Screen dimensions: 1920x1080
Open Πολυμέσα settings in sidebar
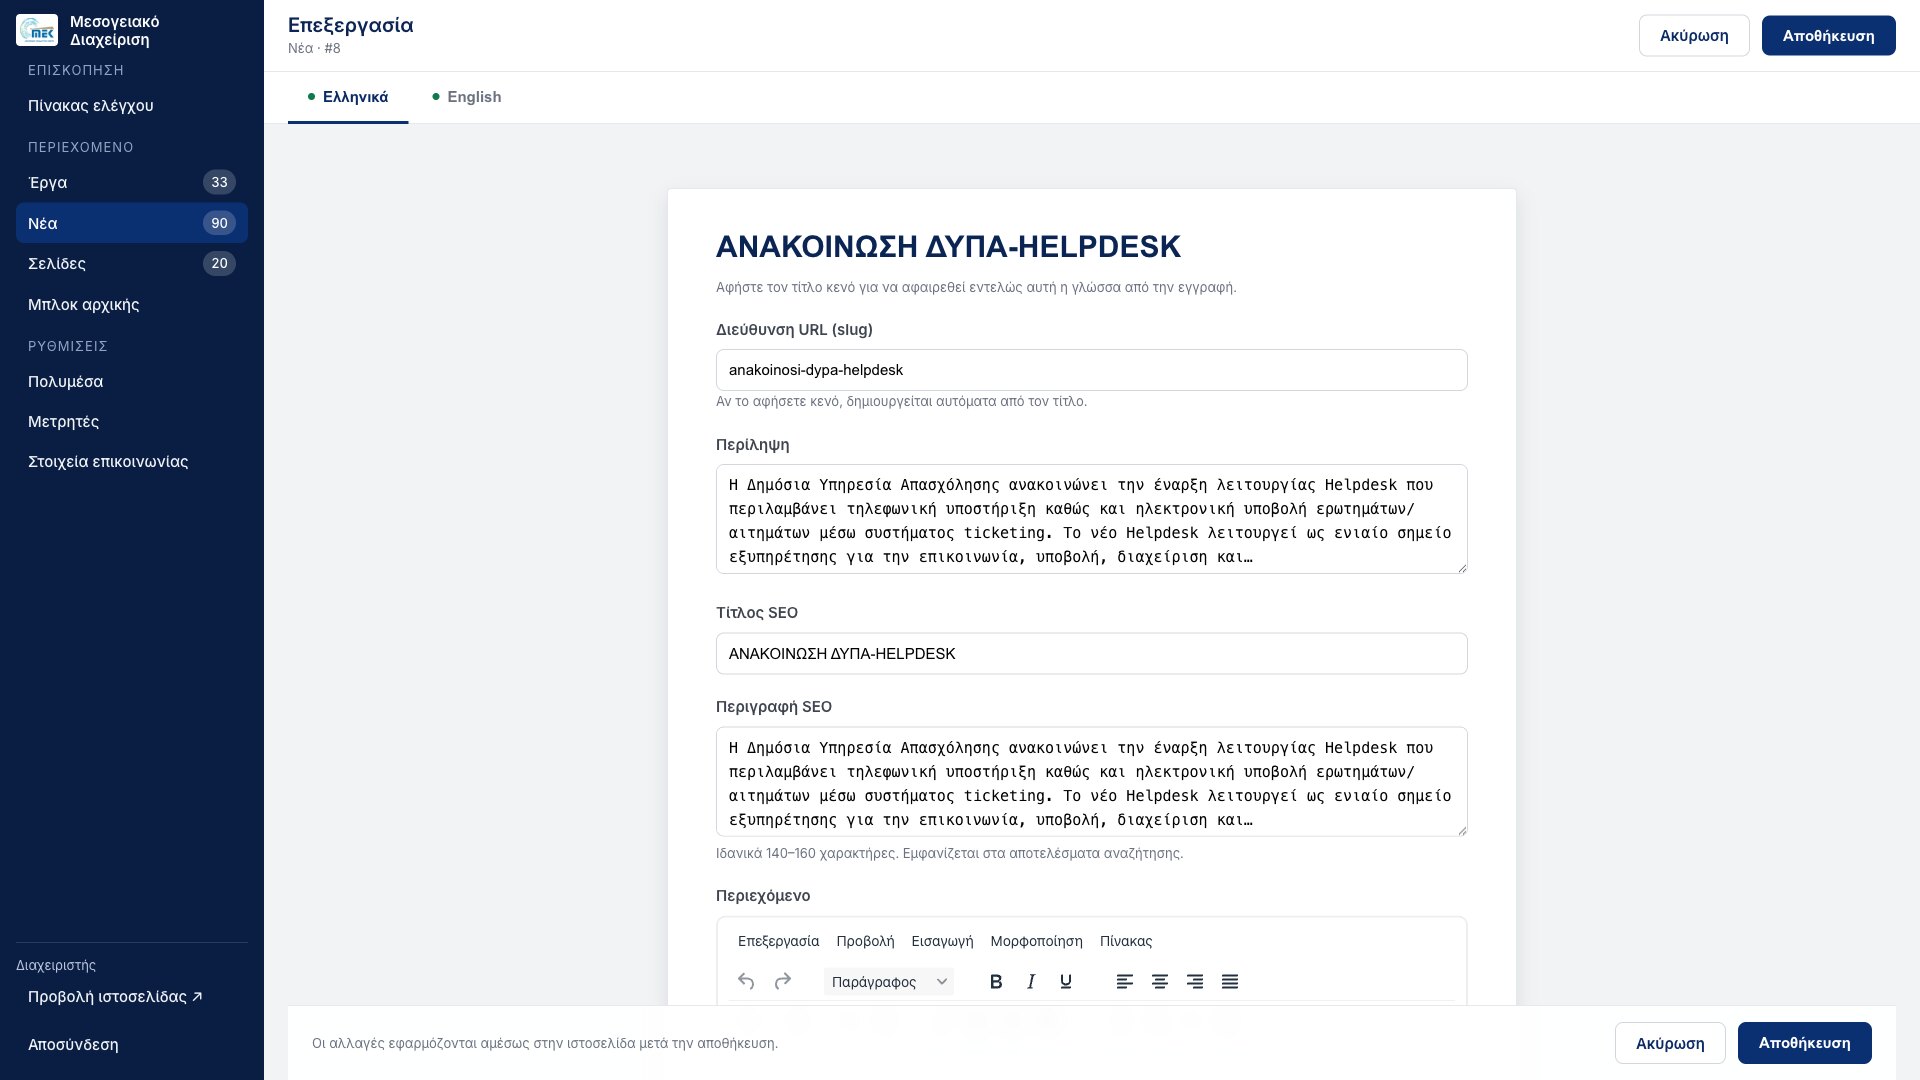(132, 381)
